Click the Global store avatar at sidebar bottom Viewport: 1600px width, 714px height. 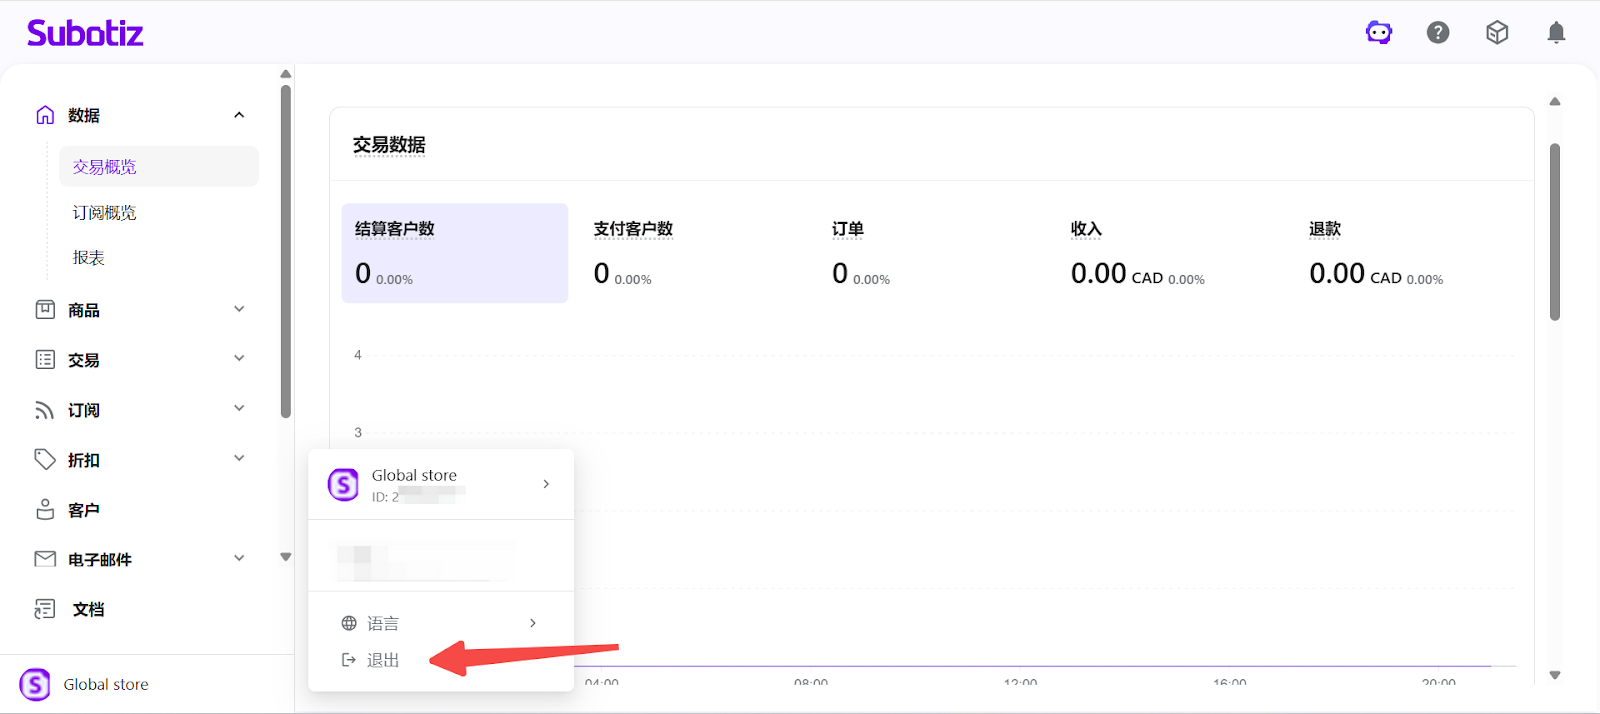[35, 684]
